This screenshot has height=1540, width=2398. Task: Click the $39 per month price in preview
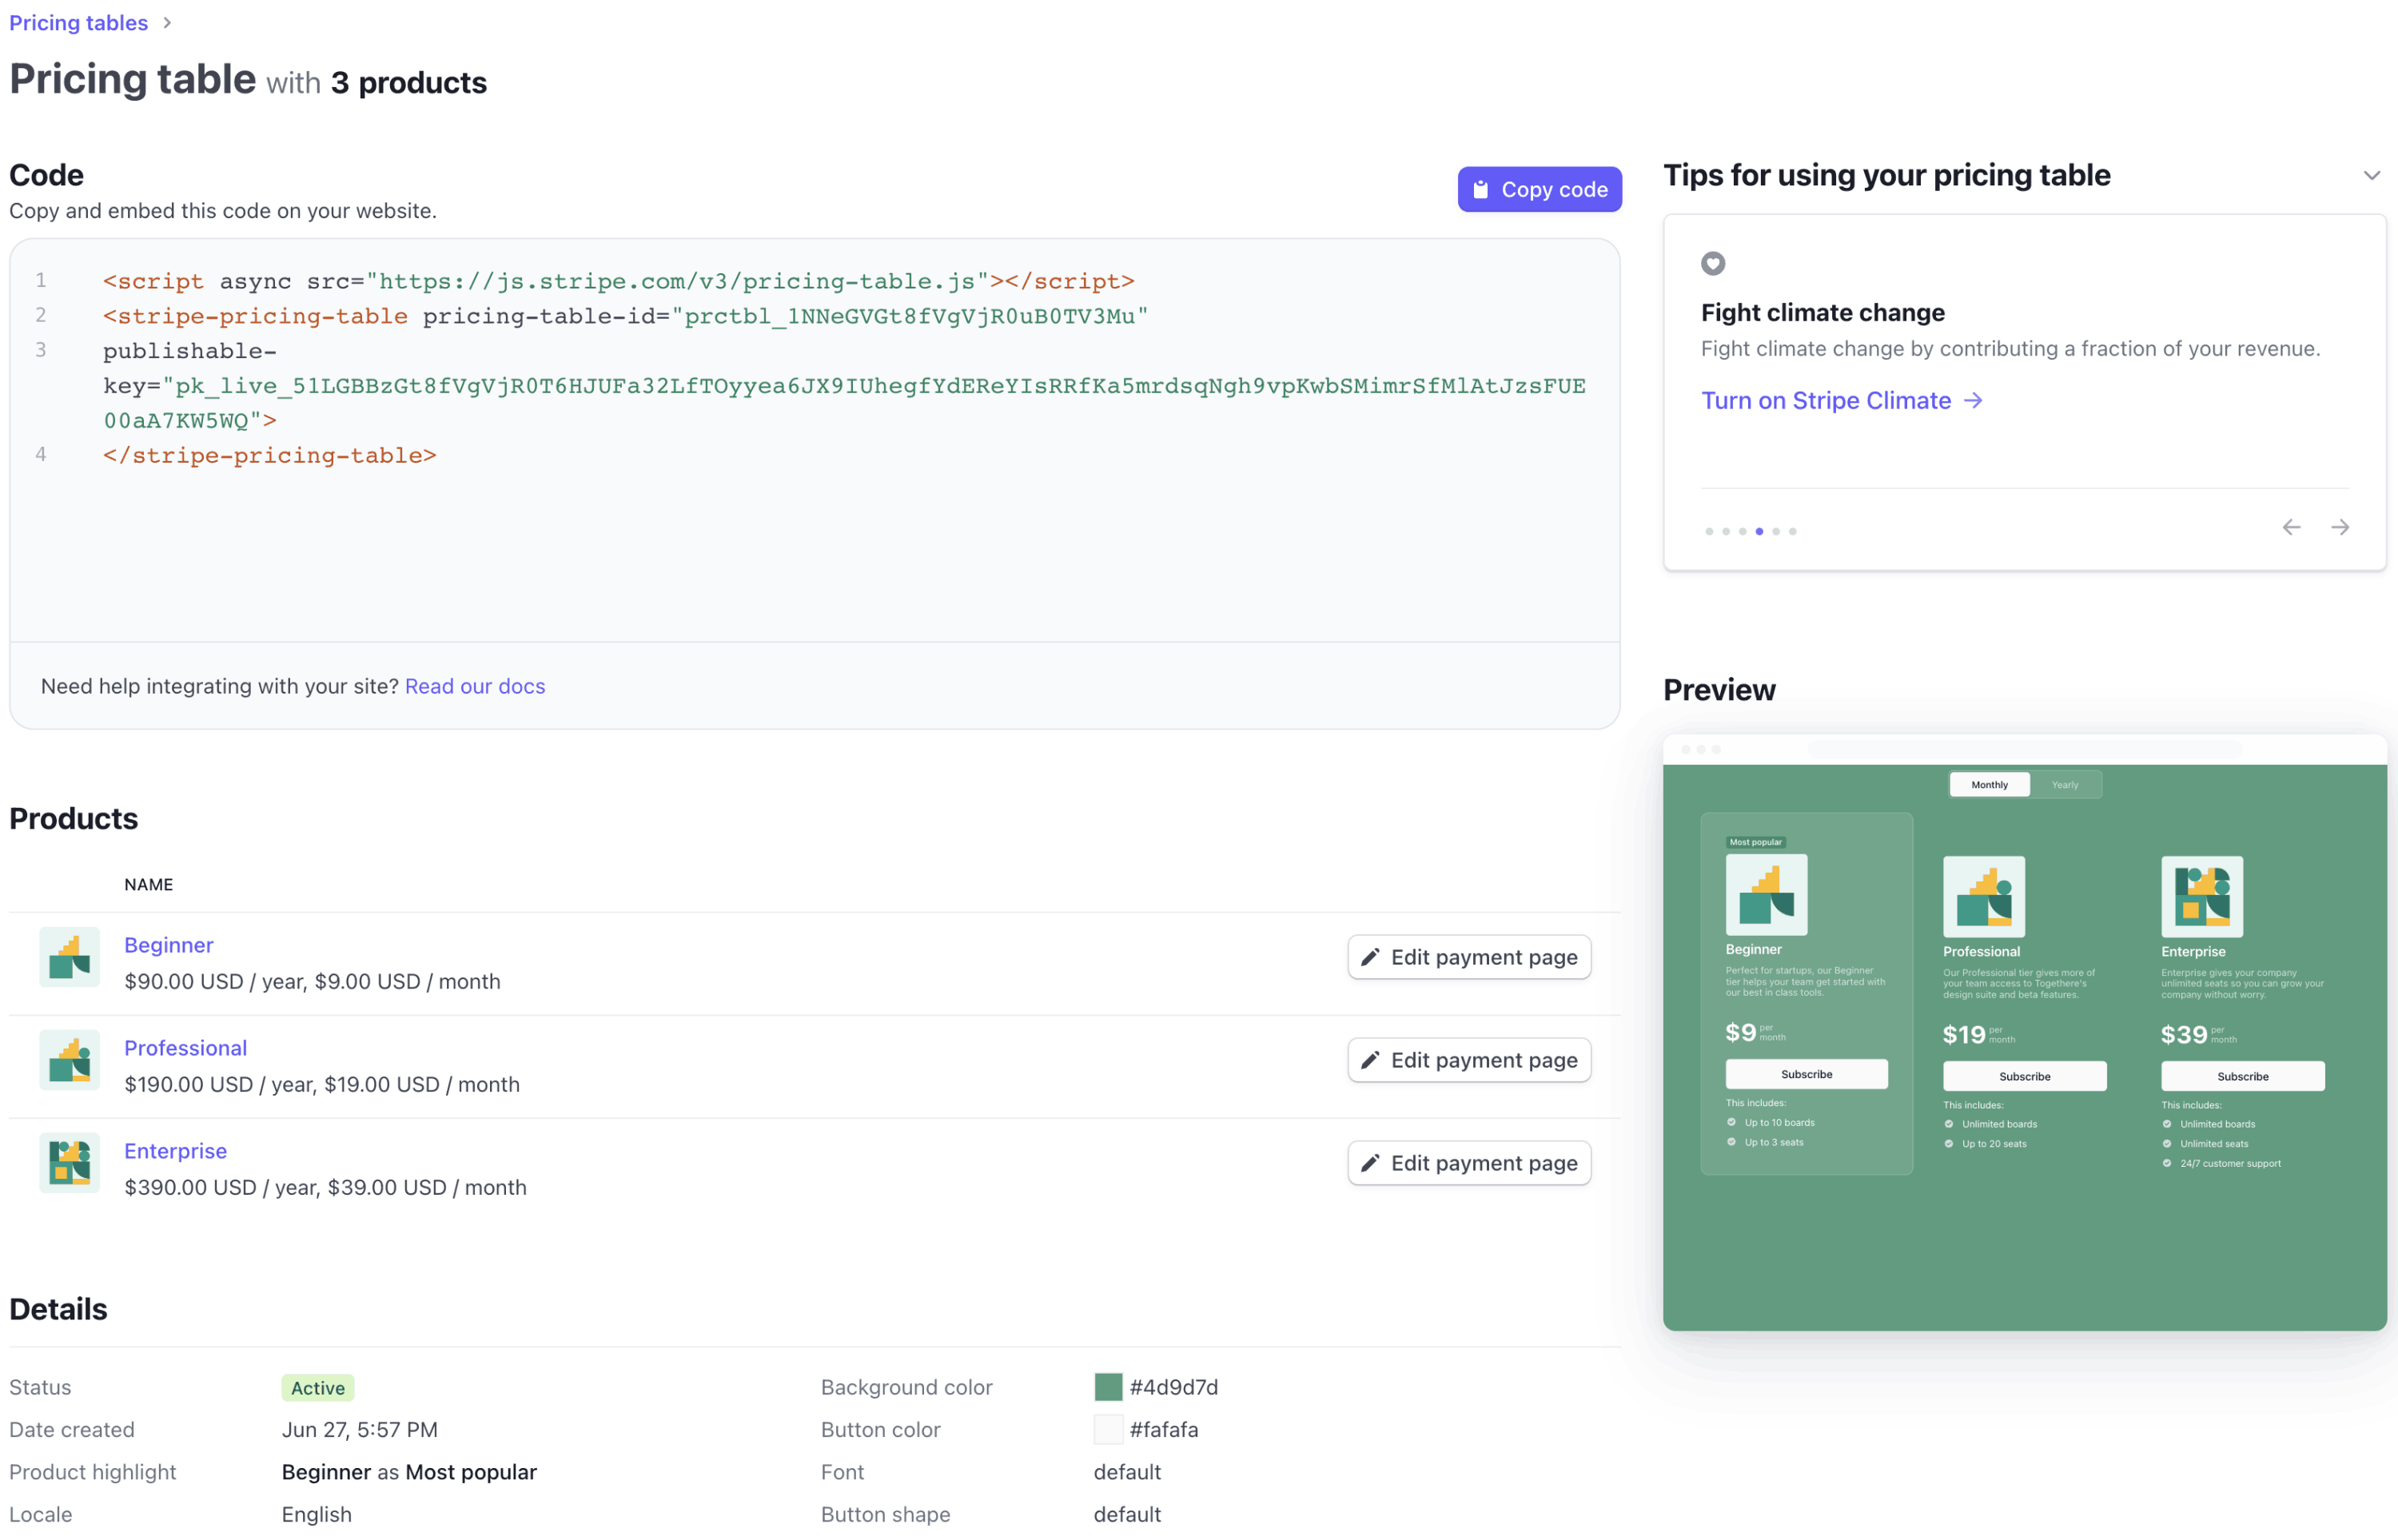point(2198,1035)
